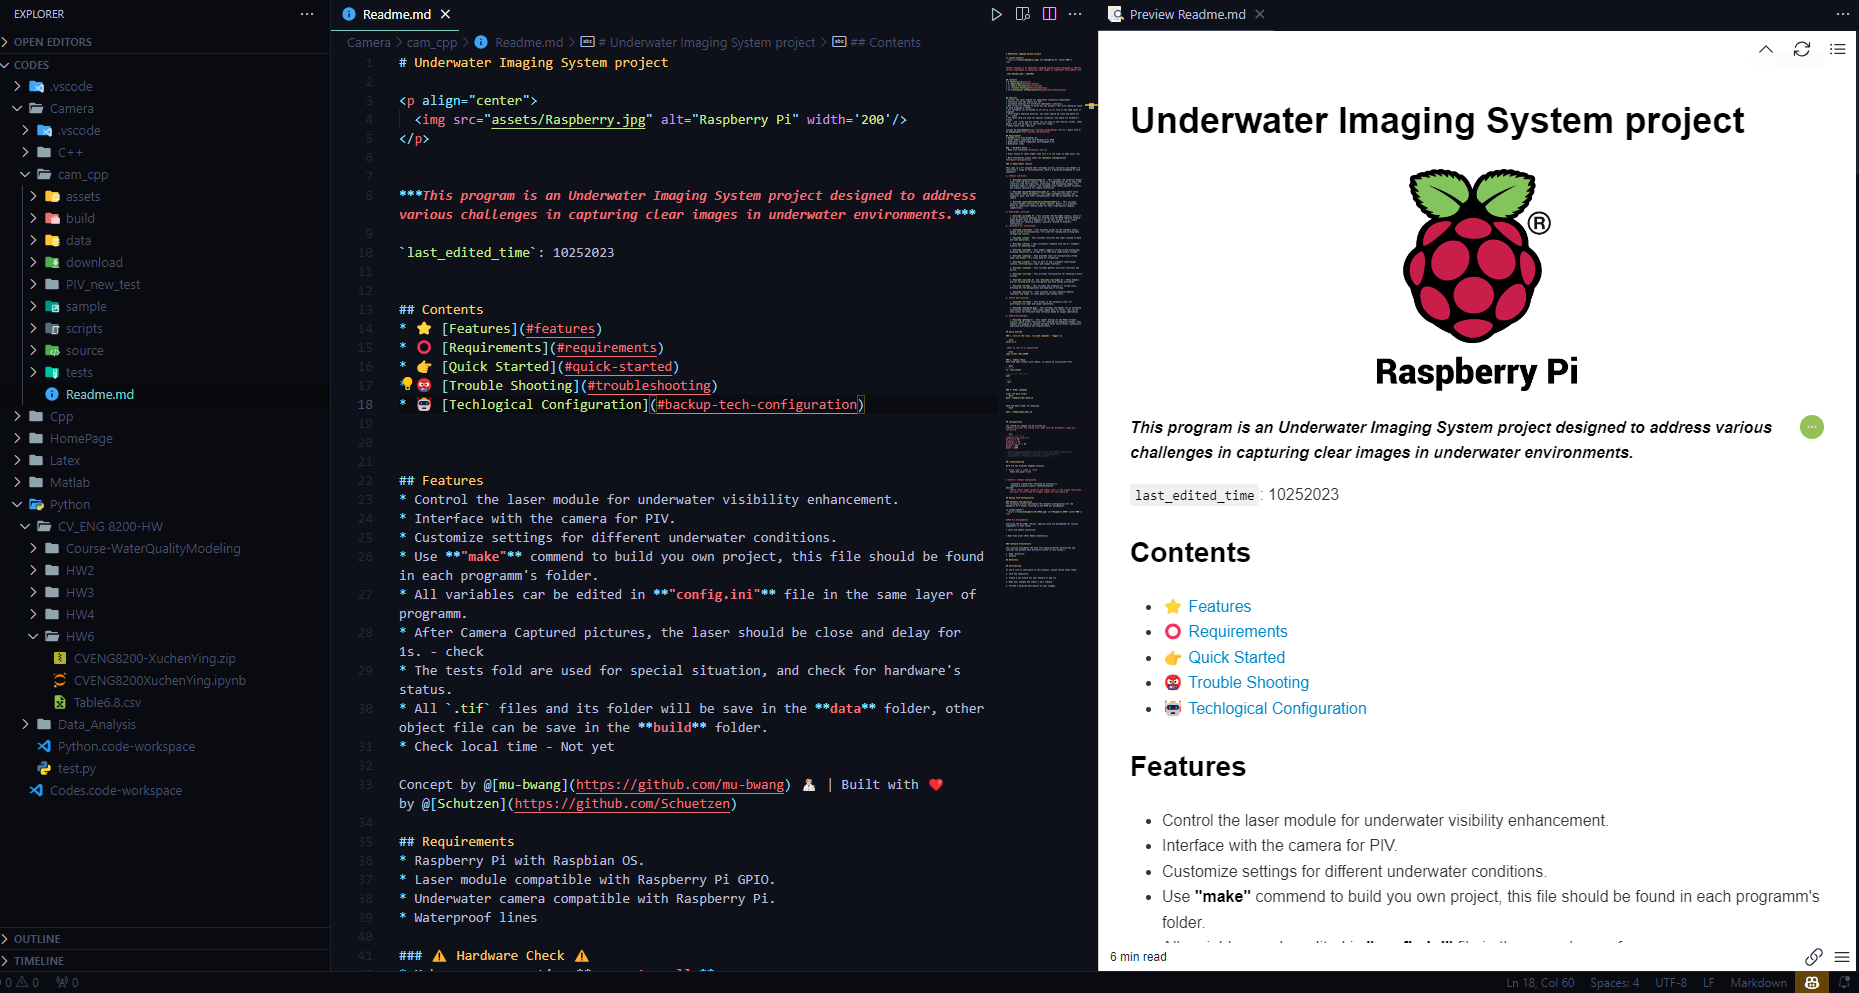Change UTF-8 encoding in status bar

pos(1671,983)
